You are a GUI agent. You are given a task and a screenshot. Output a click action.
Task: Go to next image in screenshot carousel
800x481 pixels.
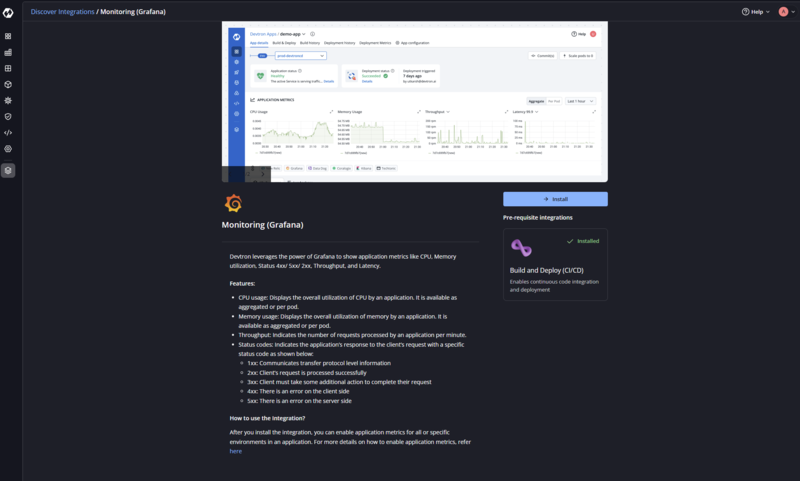tap(263, 174)
